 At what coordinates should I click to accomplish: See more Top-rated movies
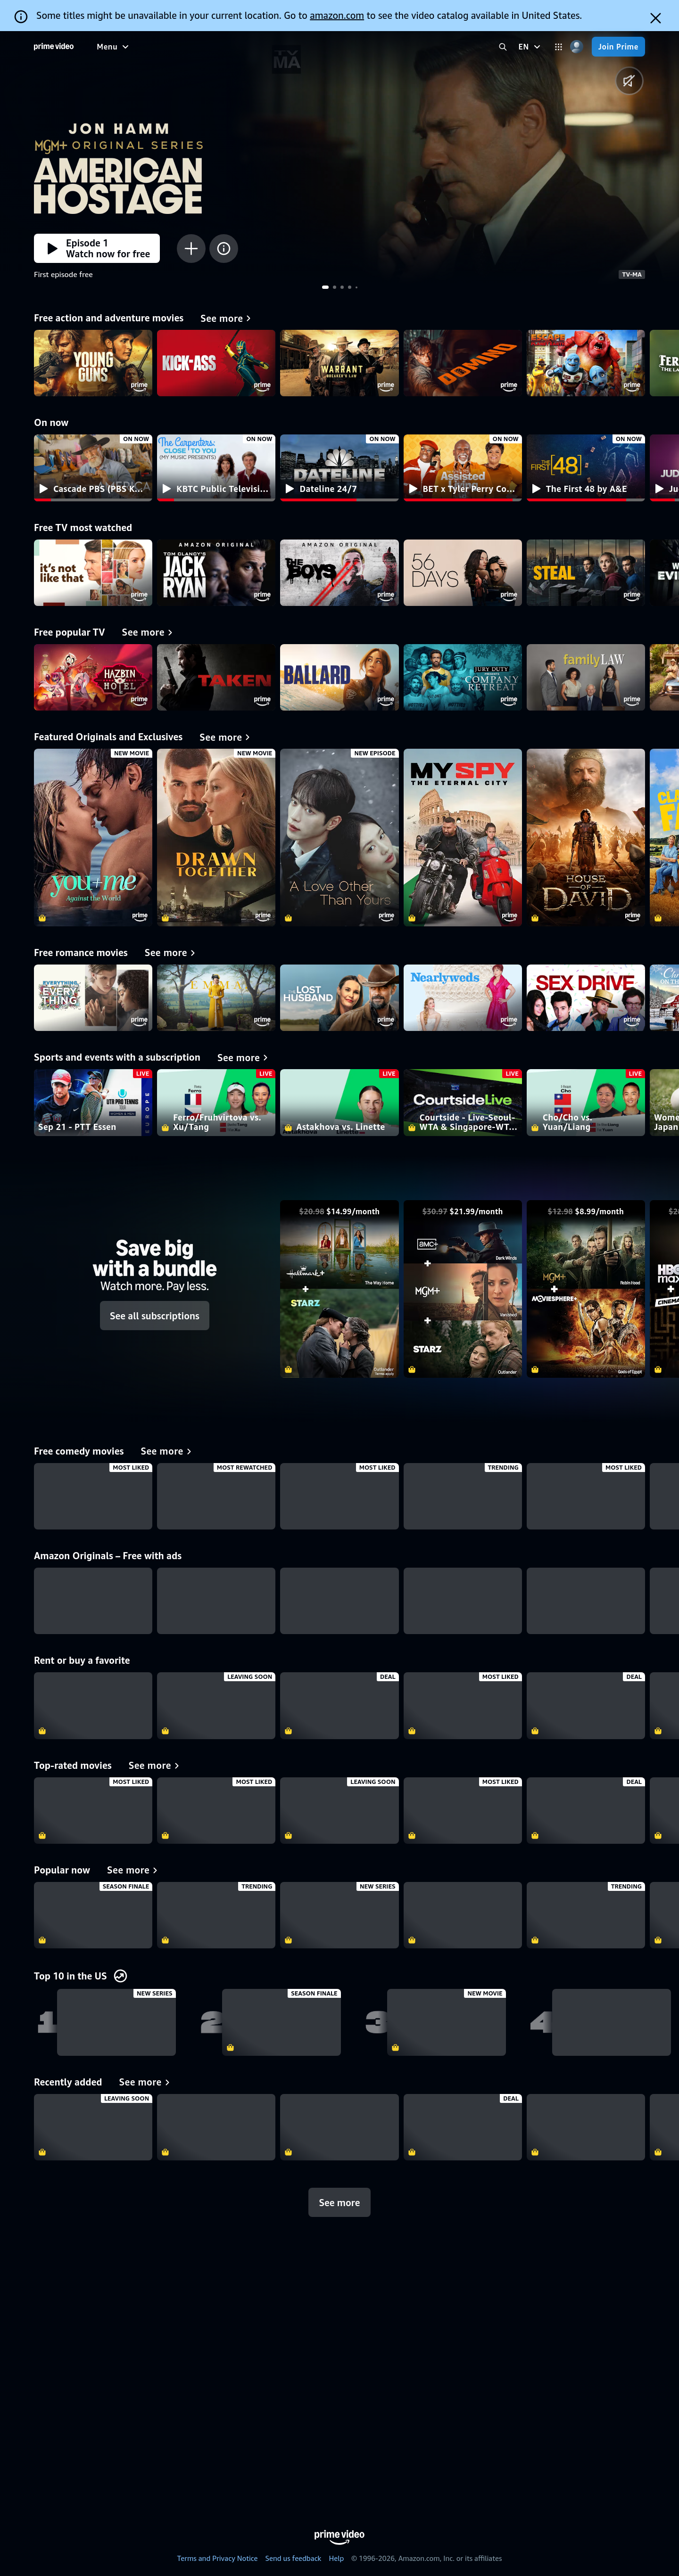pos(154,1766)
